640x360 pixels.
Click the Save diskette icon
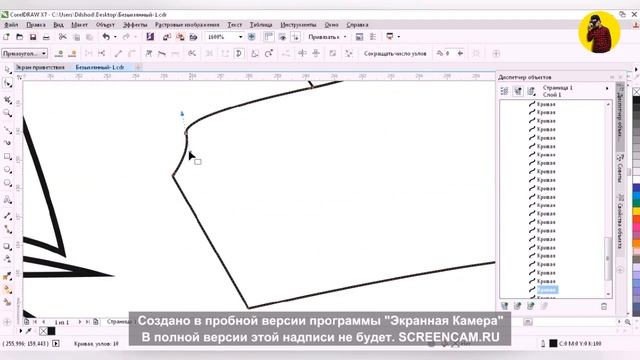click(33, 37)
